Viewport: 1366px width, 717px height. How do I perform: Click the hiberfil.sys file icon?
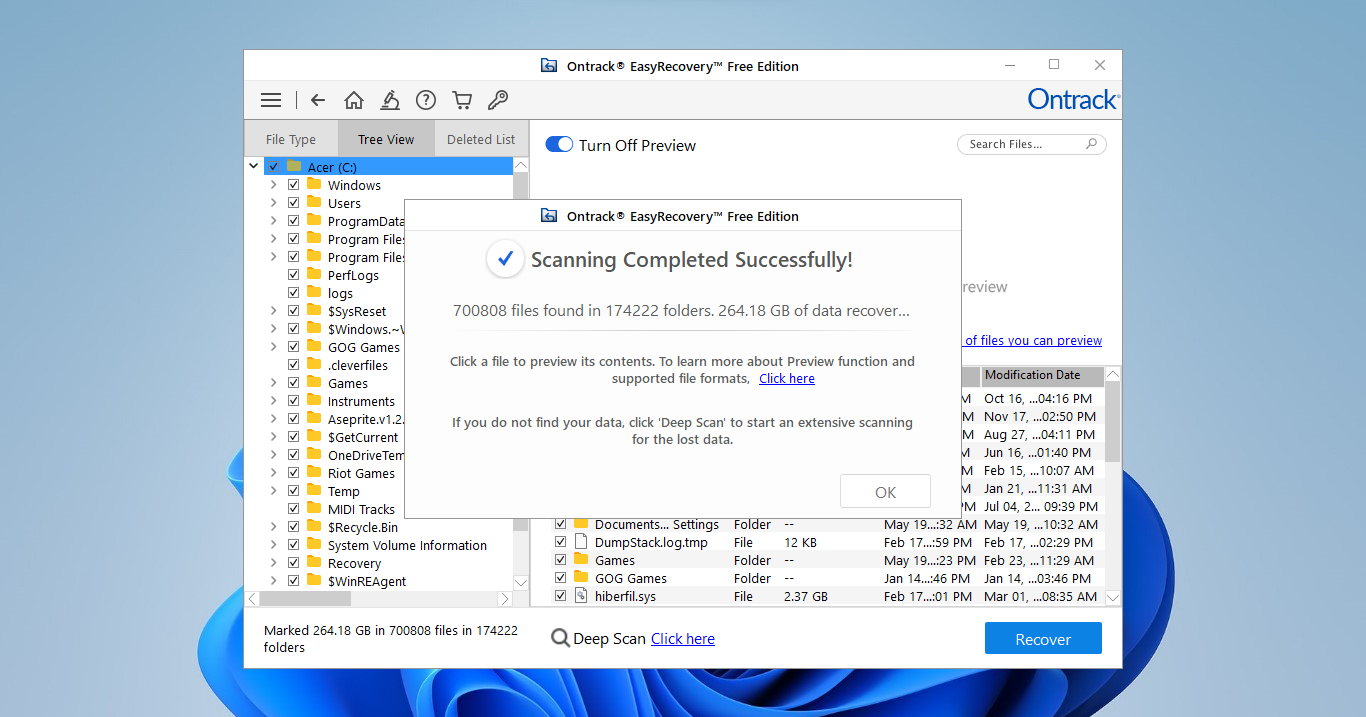pos(581,596)
